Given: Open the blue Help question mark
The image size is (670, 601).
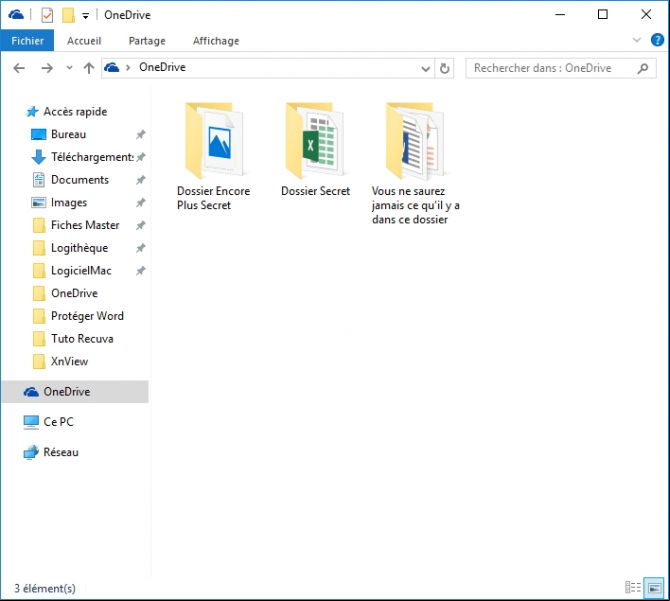Looking at the screenshot, I should pyautogui.click(x=657, y=40).
